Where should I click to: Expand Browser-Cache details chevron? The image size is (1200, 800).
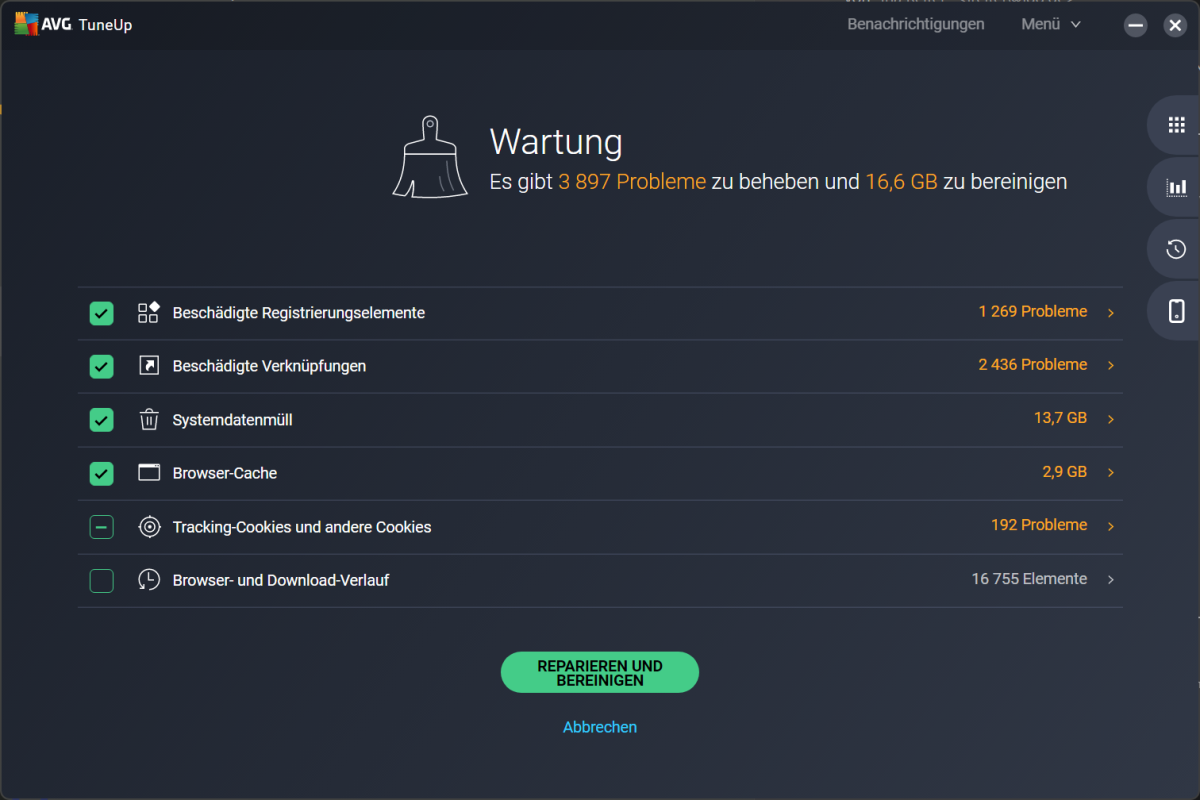coord(1110,473)
